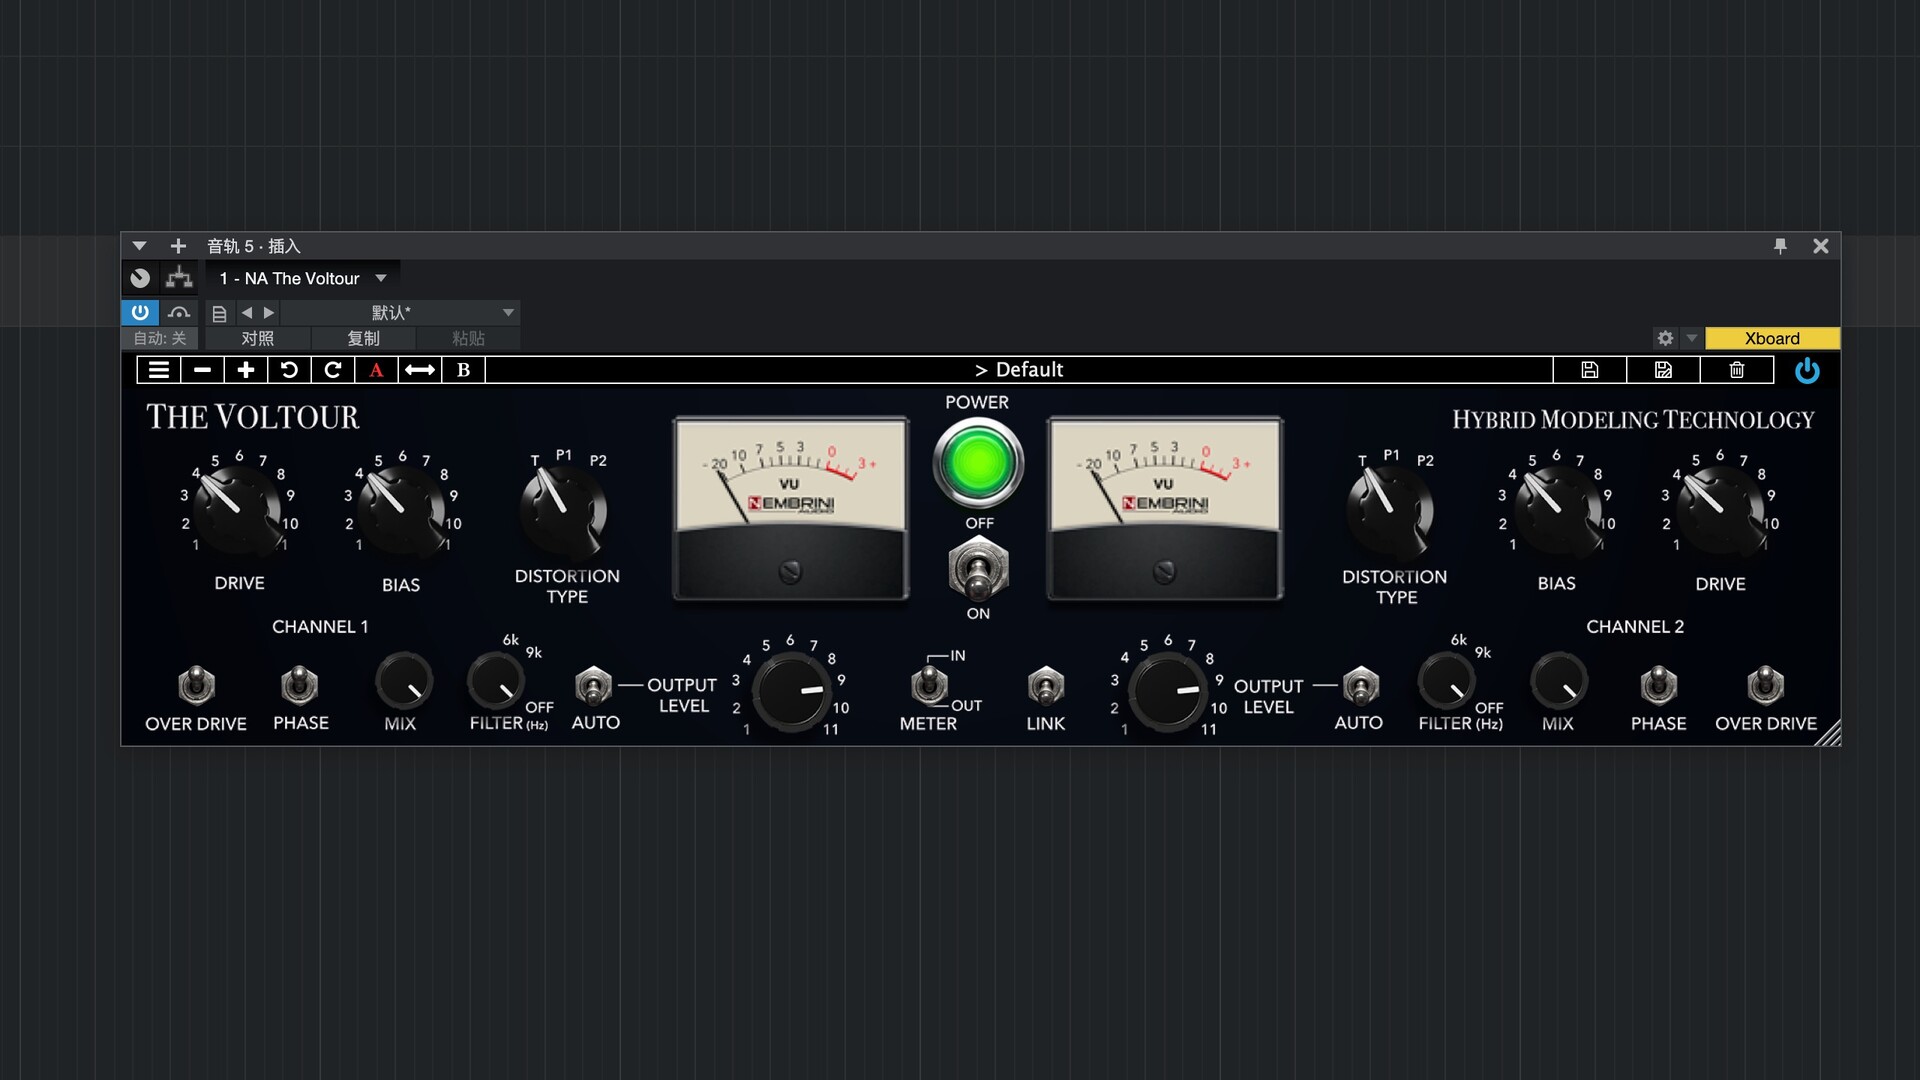
Task: Click the Channel 2 MIX knob
Action: click(1559, 682)
